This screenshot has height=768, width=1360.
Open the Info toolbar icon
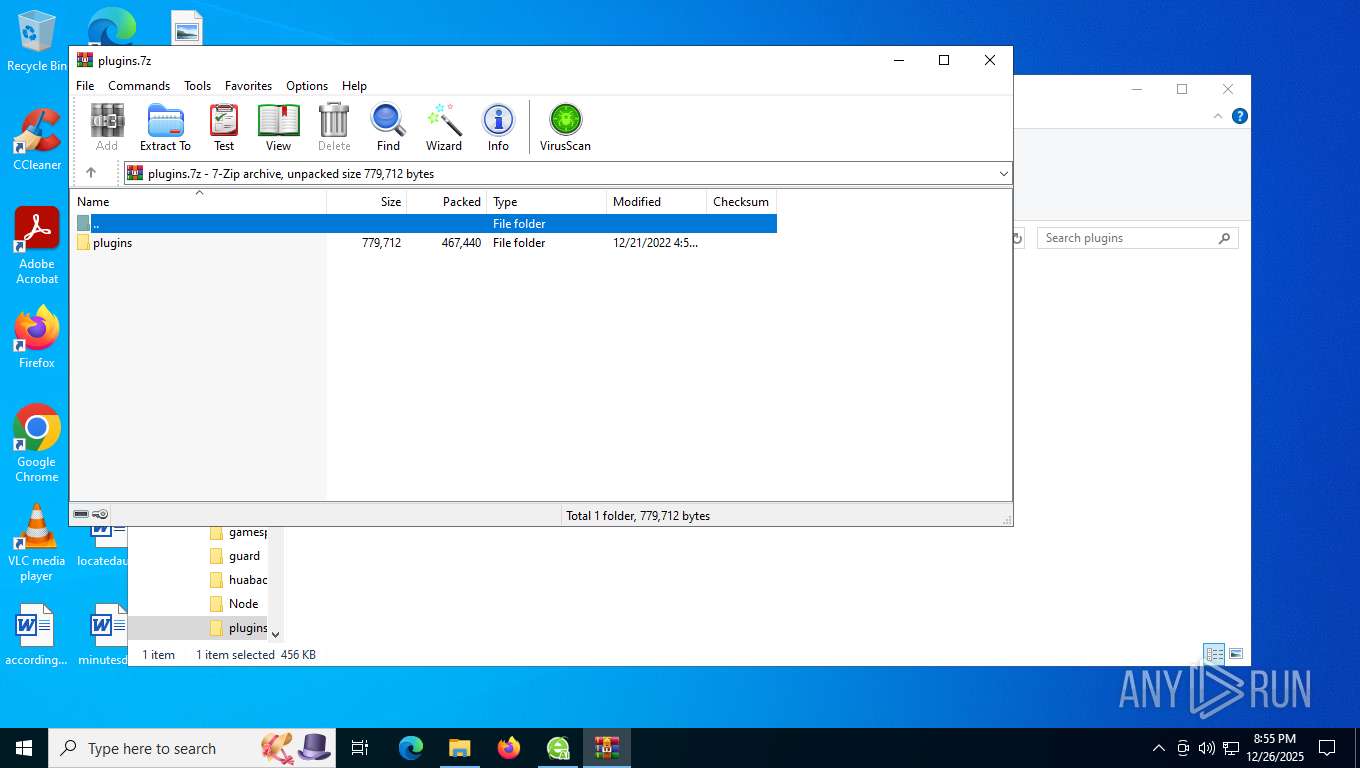pyautogui.click(x=498, y=127)
